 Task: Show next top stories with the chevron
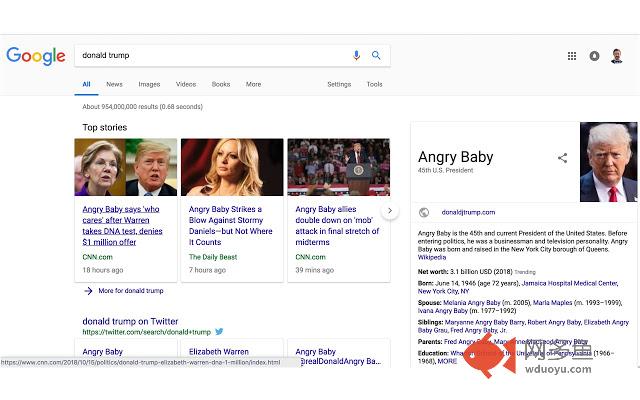pos(390,211)
